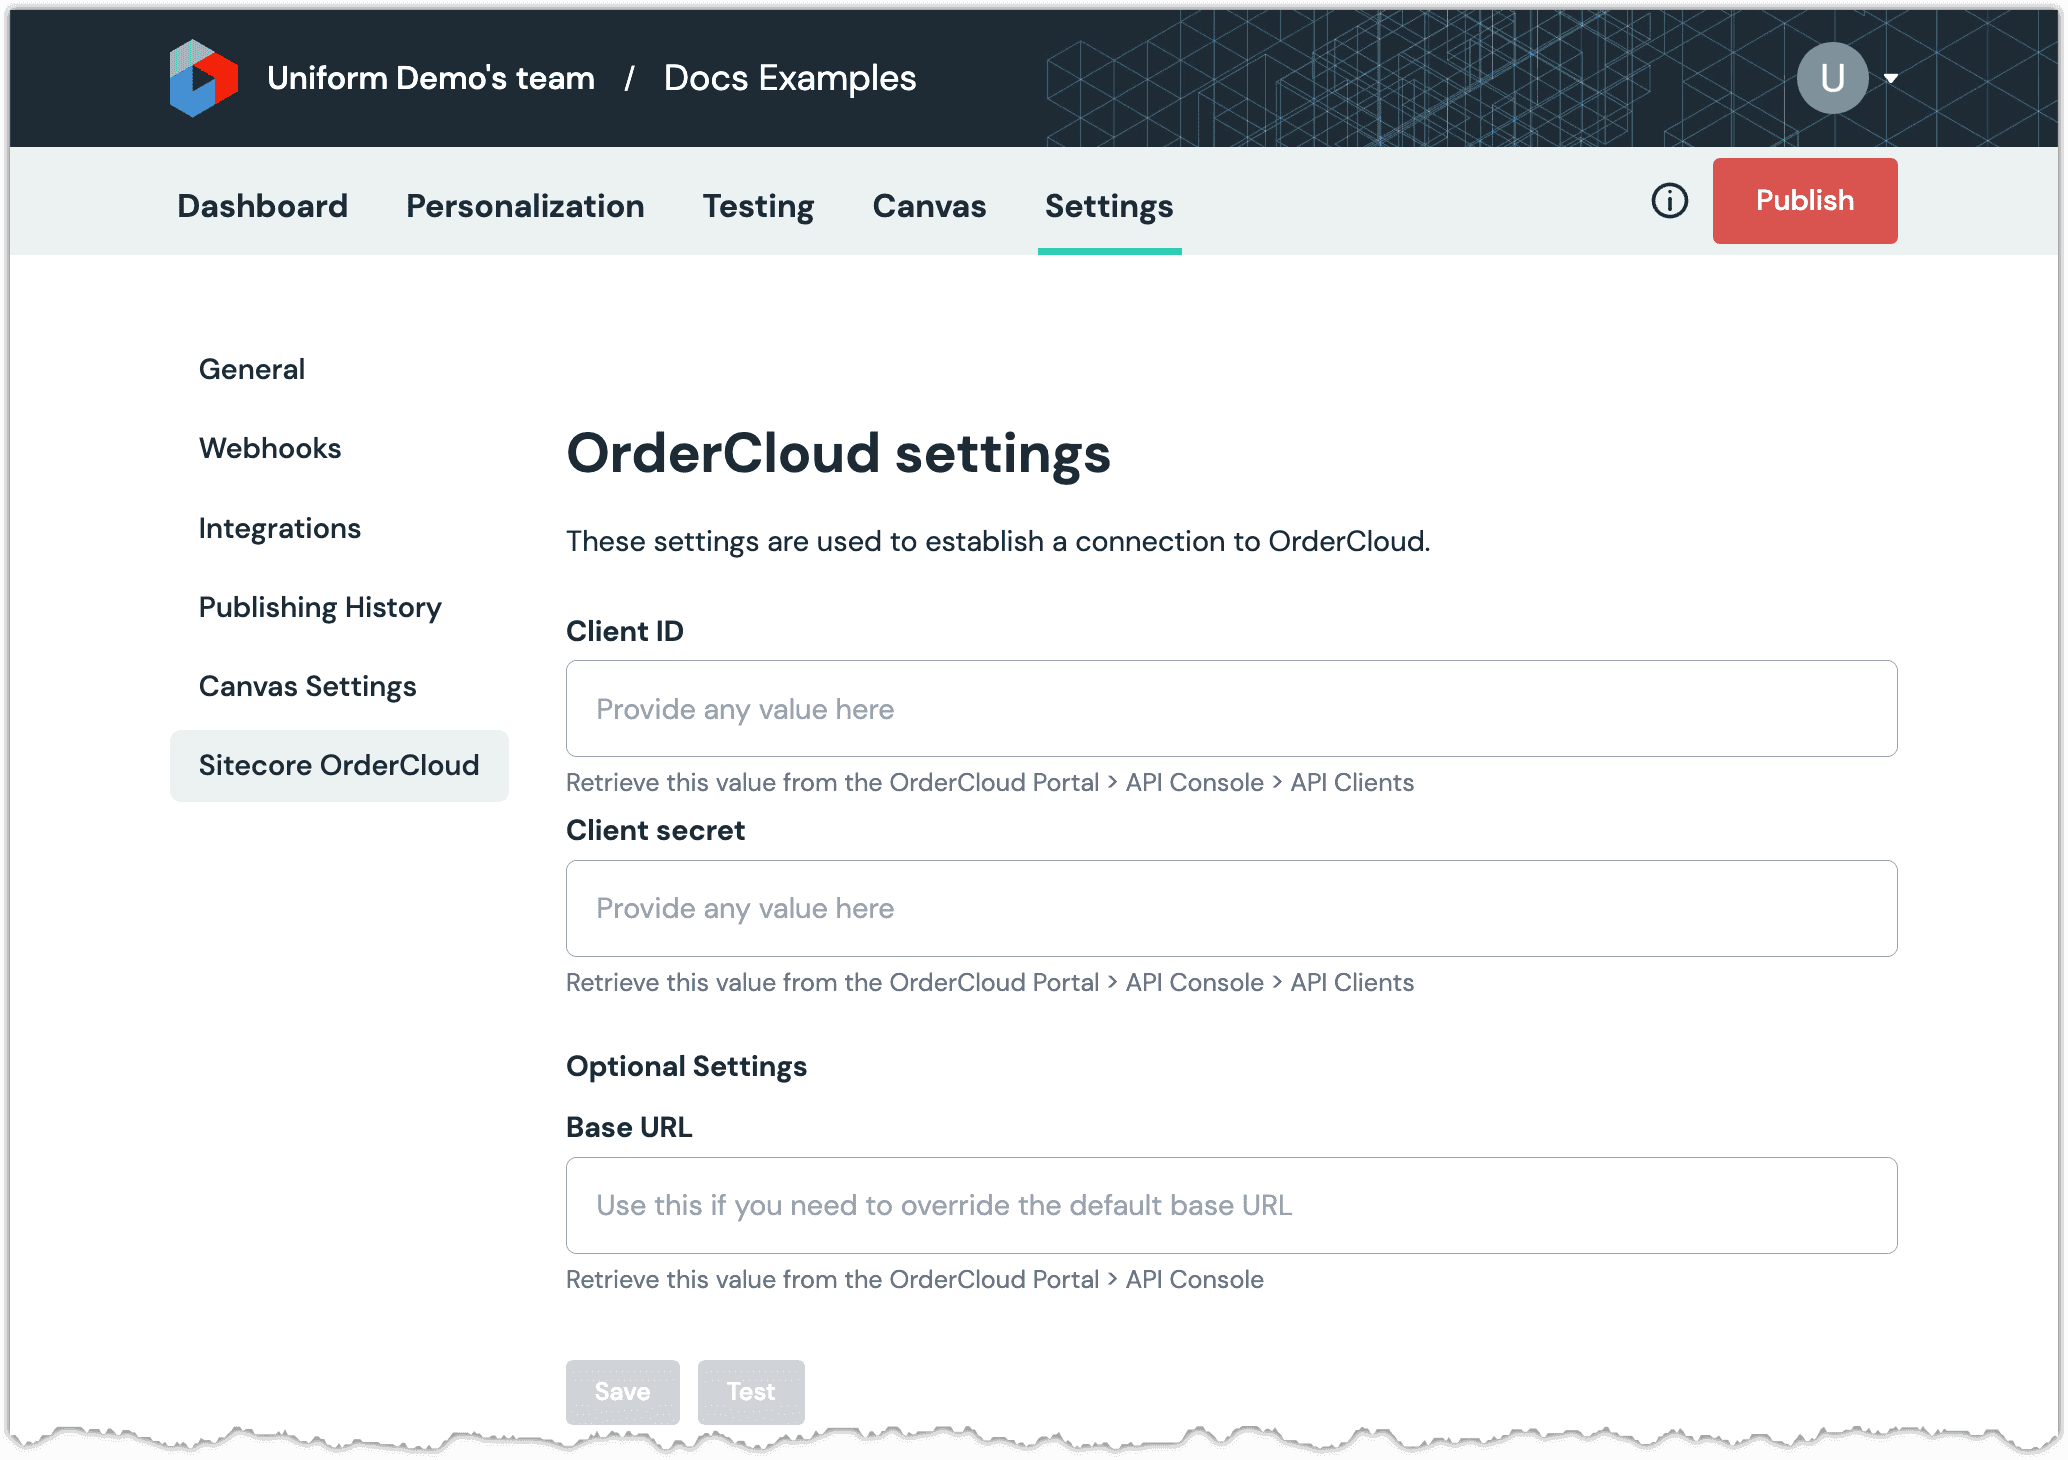The image size is (2068, 1460).
Task: Click the U user avatar
Action: pos(1832,78)
